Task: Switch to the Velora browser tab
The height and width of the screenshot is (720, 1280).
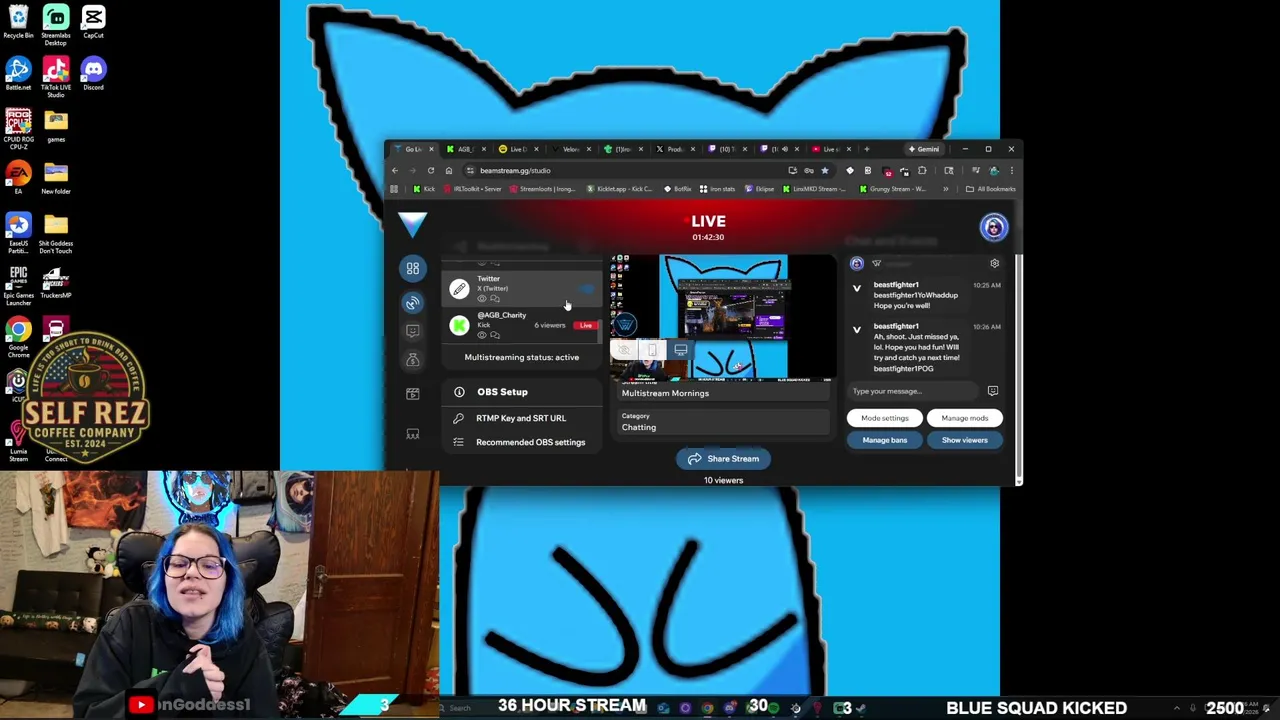Action: (x=570, y=149)
